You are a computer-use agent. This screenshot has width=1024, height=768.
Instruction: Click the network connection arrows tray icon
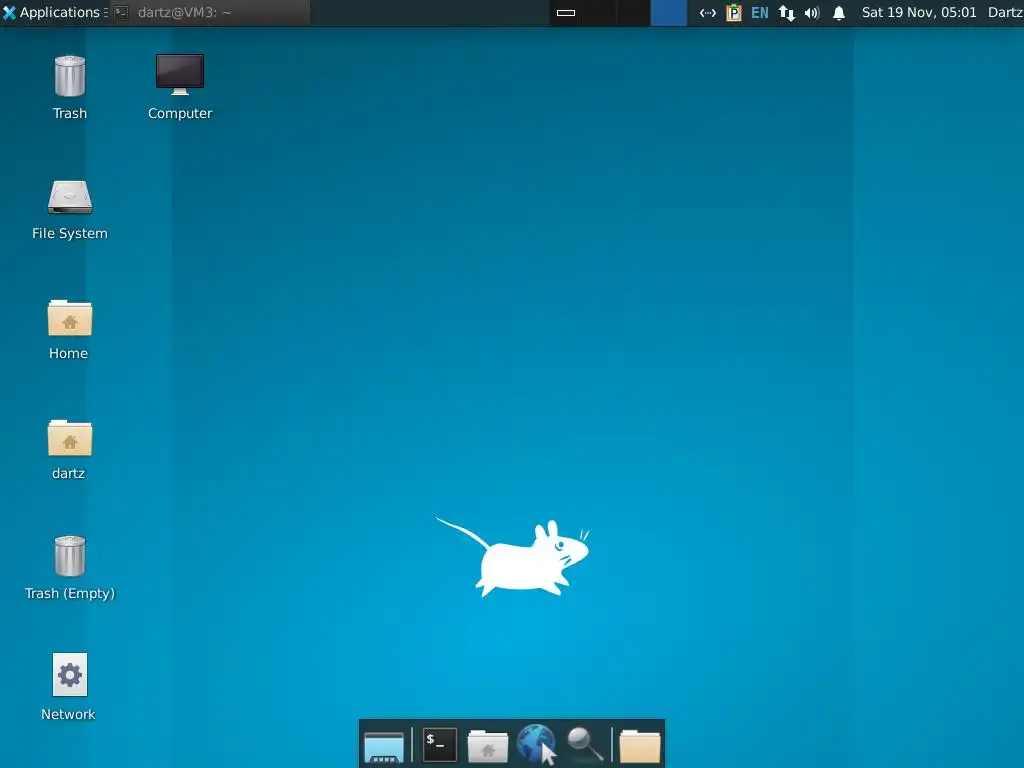[708, 12]
